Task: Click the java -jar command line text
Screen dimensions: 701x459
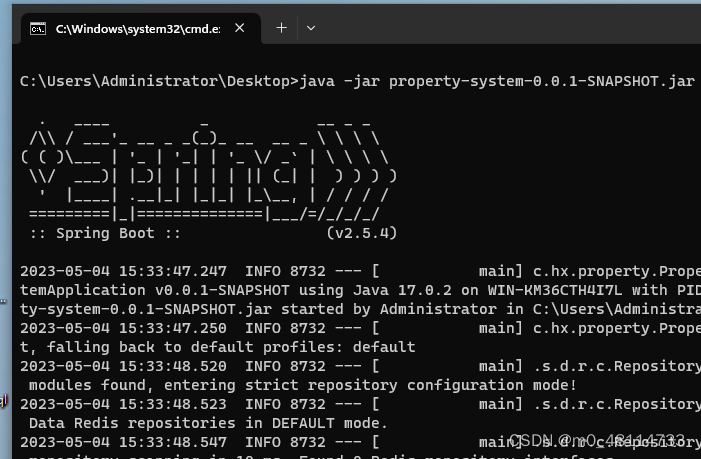Action: tap(497, 81)
